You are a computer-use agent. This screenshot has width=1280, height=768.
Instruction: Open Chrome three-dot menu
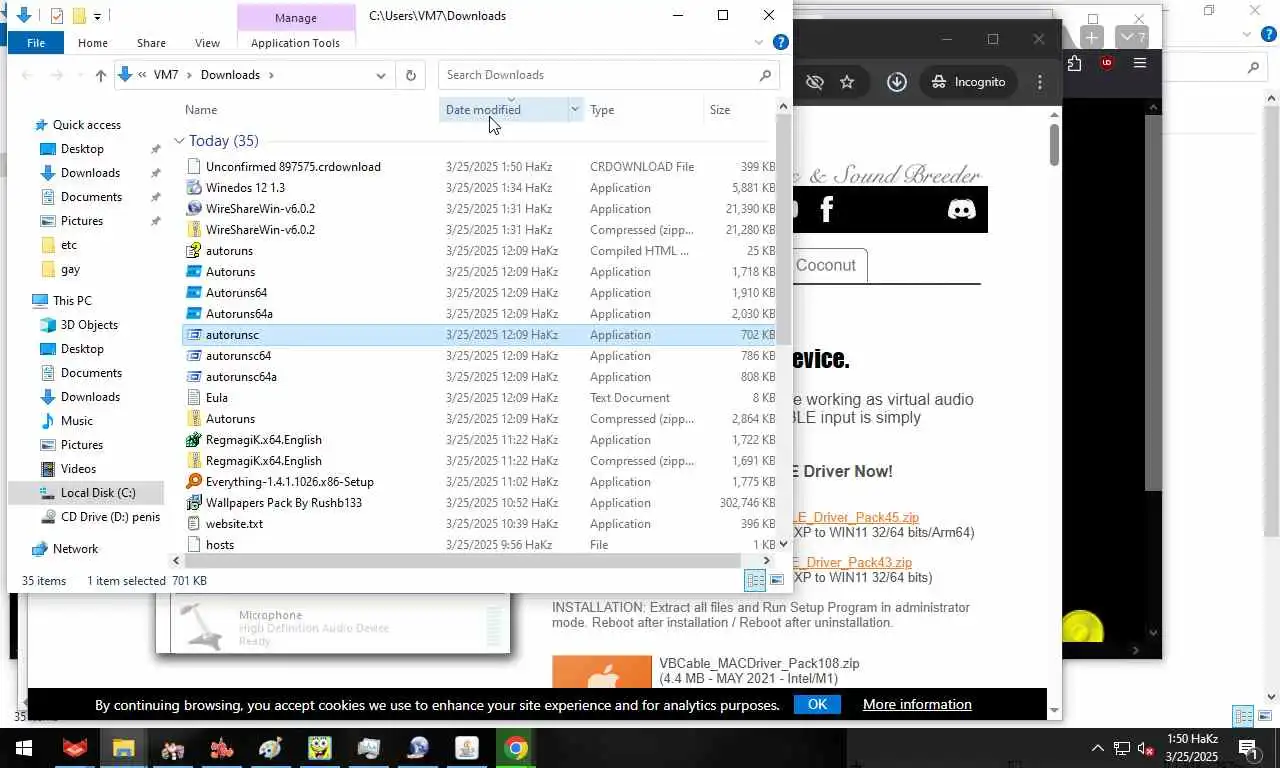pyautogui.click(x=1040, y=82)
